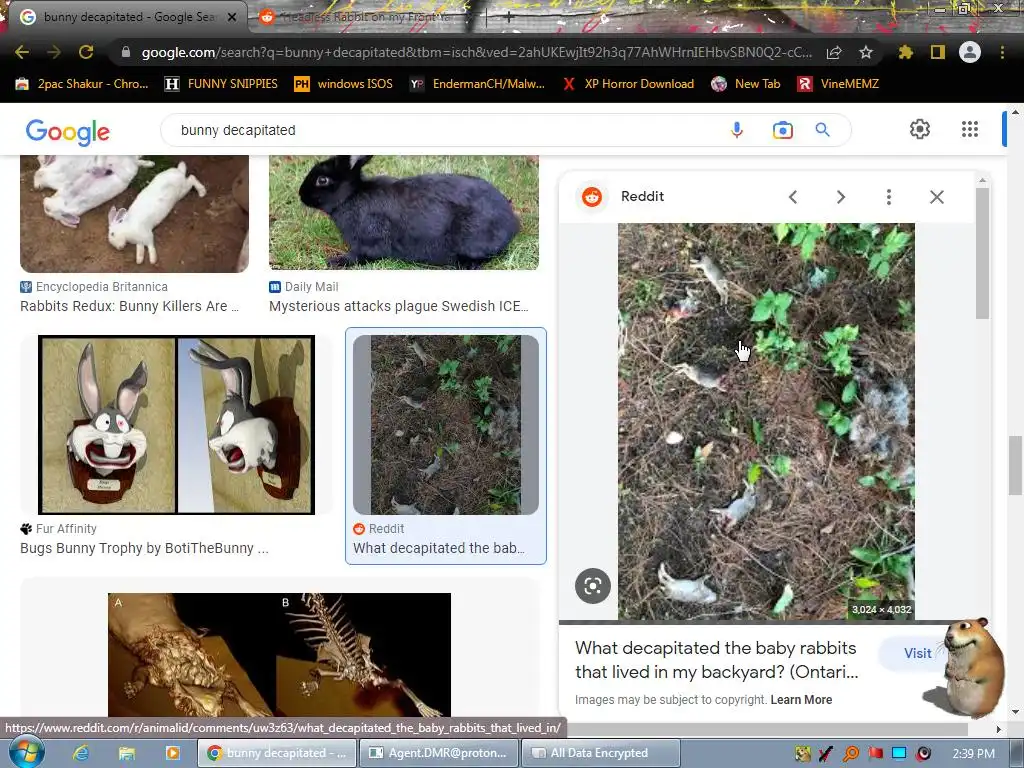Screen dimensions: 1024x768
Task: Open What decapitated the baby rabbits title
Action: pos(716,660)
